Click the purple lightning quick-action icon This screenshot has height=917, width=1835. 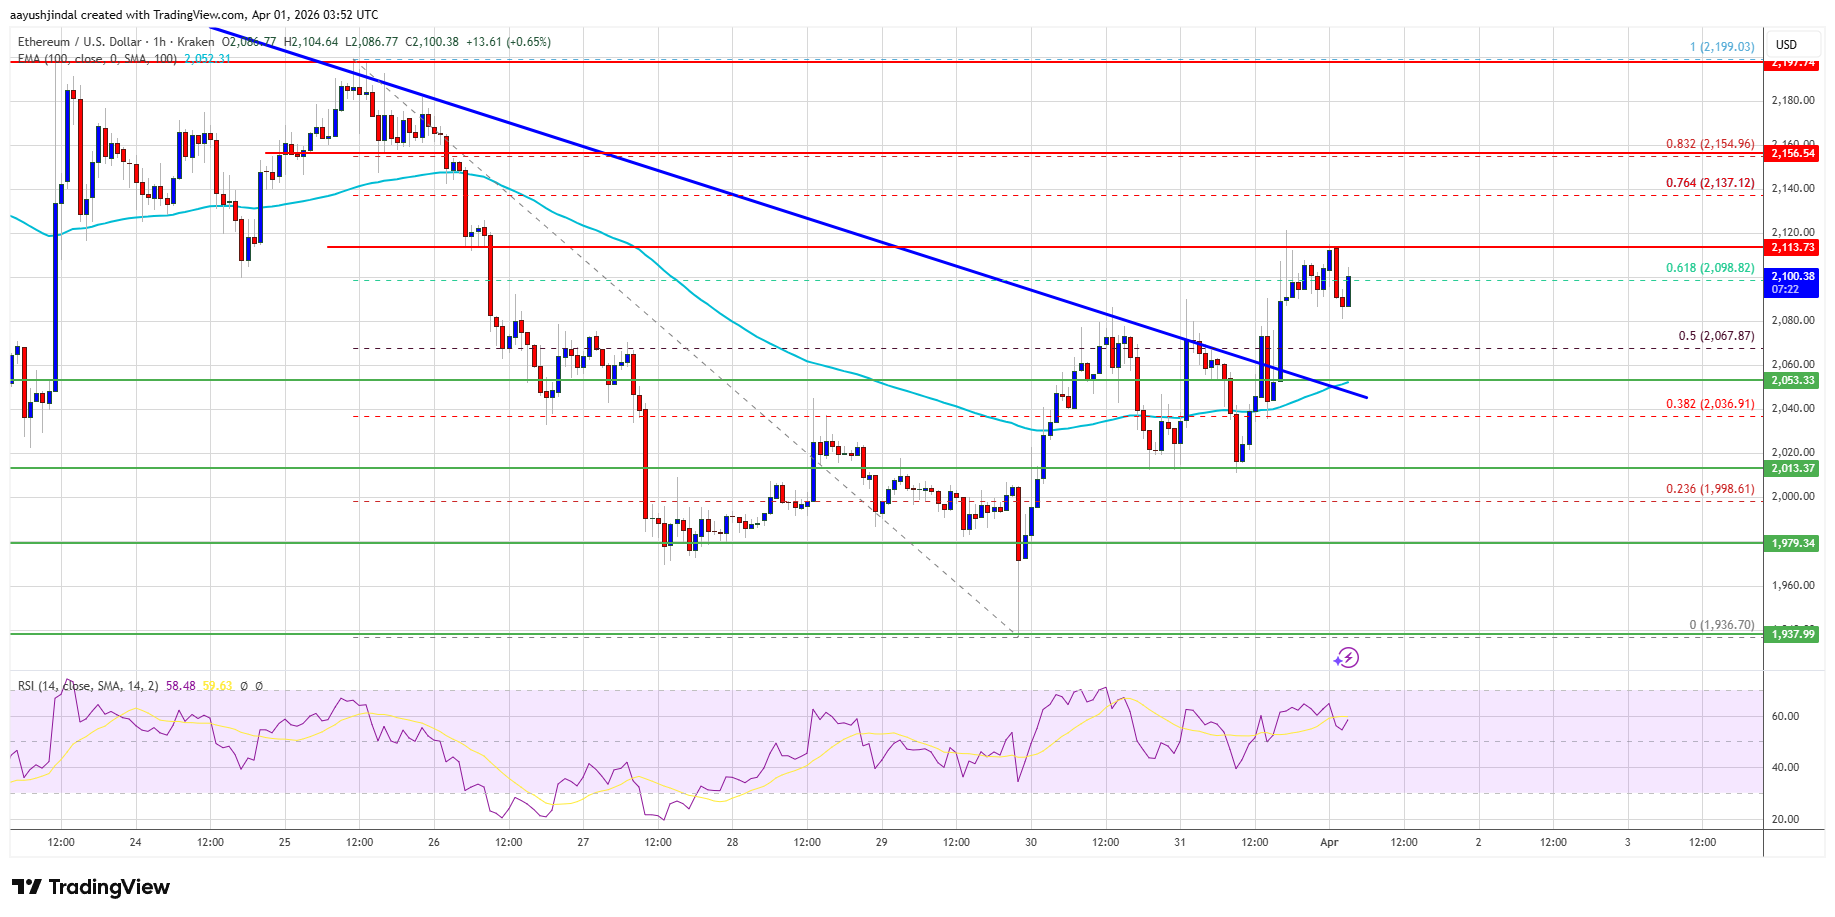(1348, 657)
